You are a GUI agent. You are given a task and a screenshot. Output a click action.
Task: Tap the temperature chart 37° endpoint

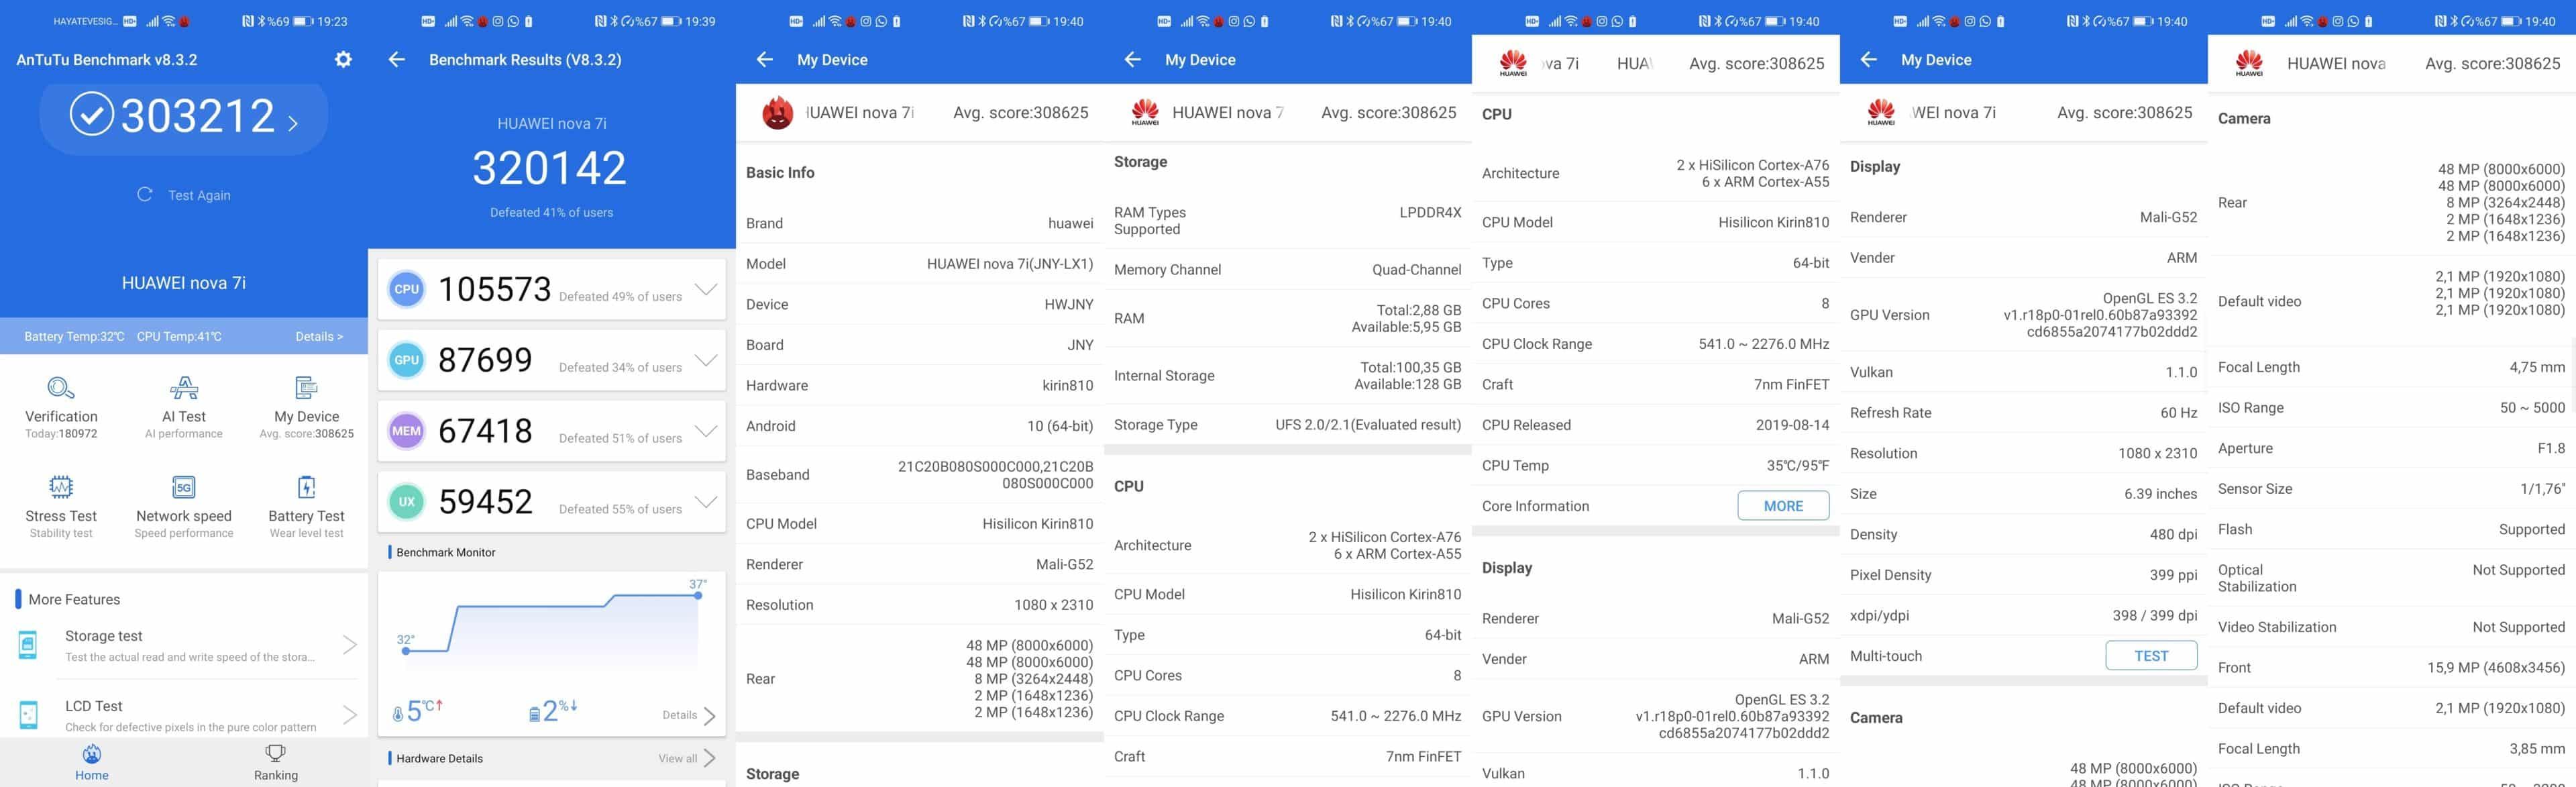[x=698, y=595]
